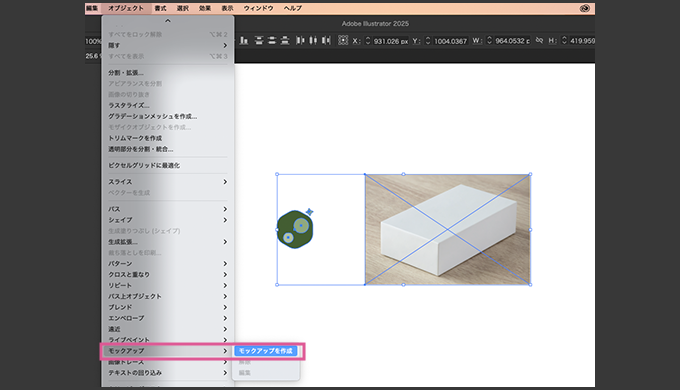Open the 書式 menu
This screenshot has width=680, height=390.
click(160, 8)
